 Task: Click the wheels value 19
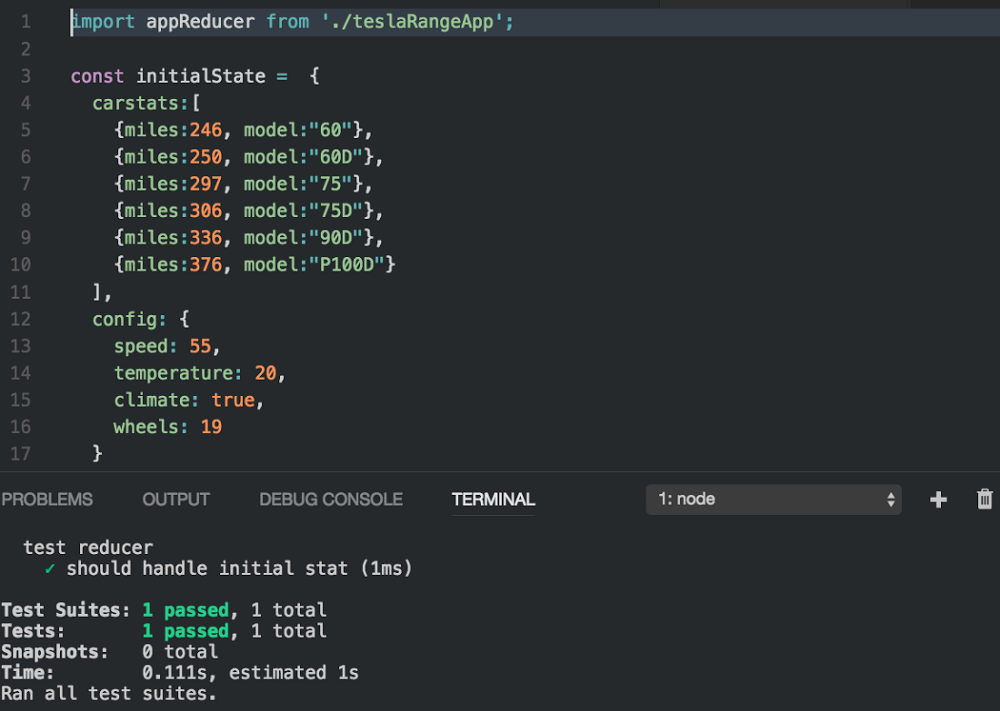[210, 427]
